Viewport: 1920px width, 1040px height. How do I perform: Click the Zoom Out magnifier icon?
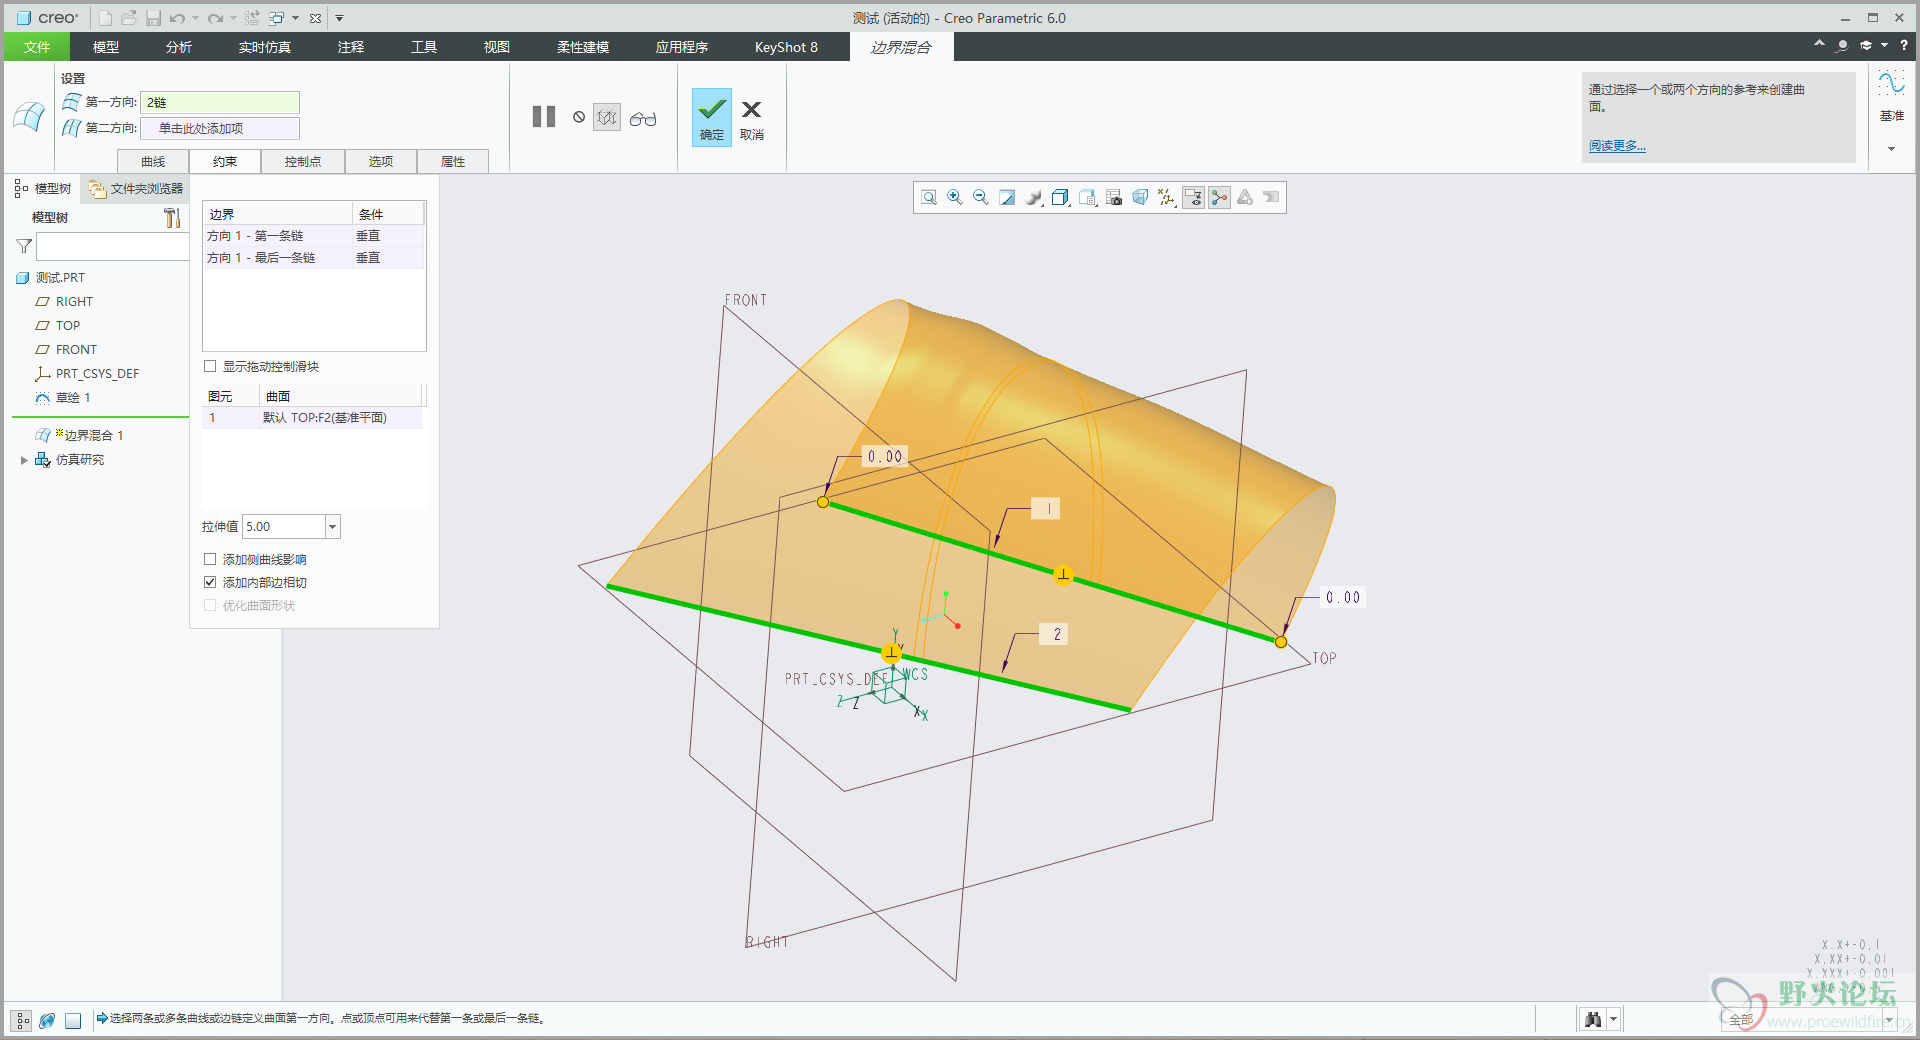981,198
